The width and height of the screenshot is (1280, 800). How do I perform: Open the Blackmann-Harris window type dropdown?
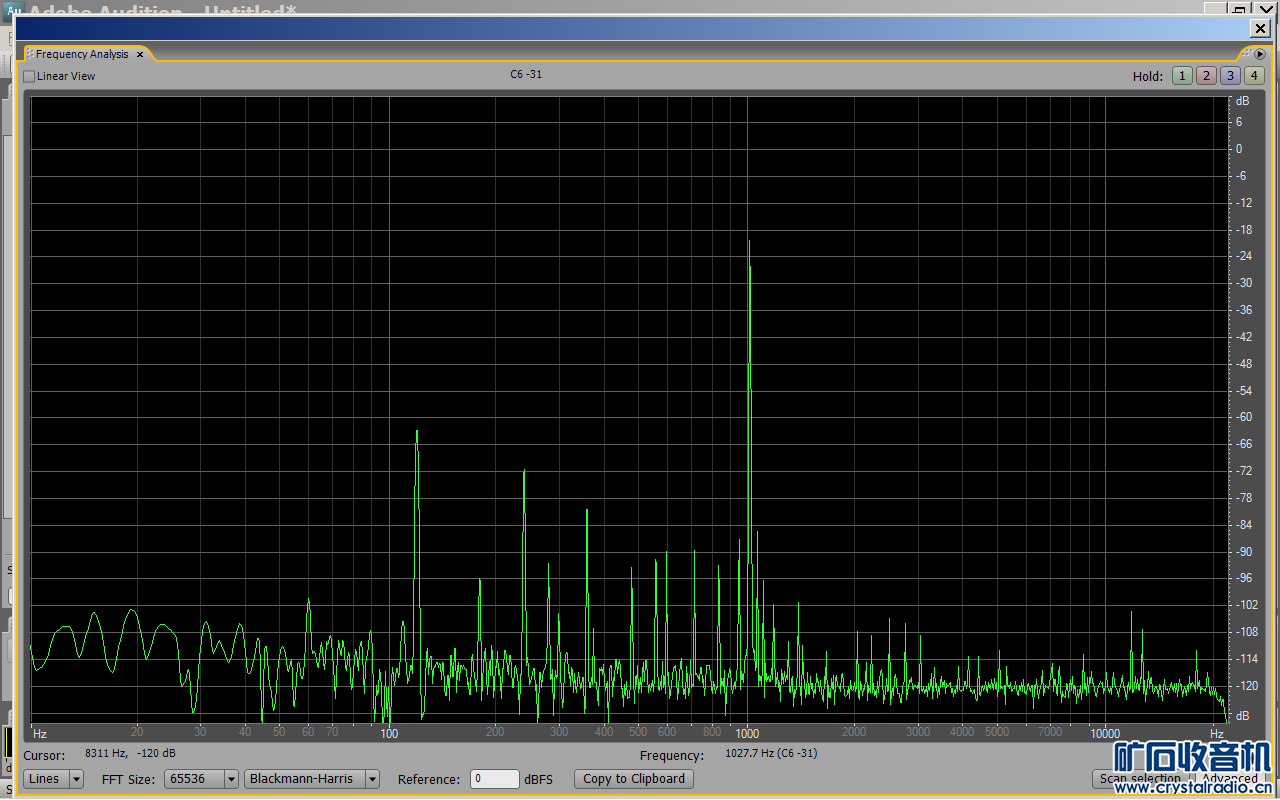[x=312, y=779]
